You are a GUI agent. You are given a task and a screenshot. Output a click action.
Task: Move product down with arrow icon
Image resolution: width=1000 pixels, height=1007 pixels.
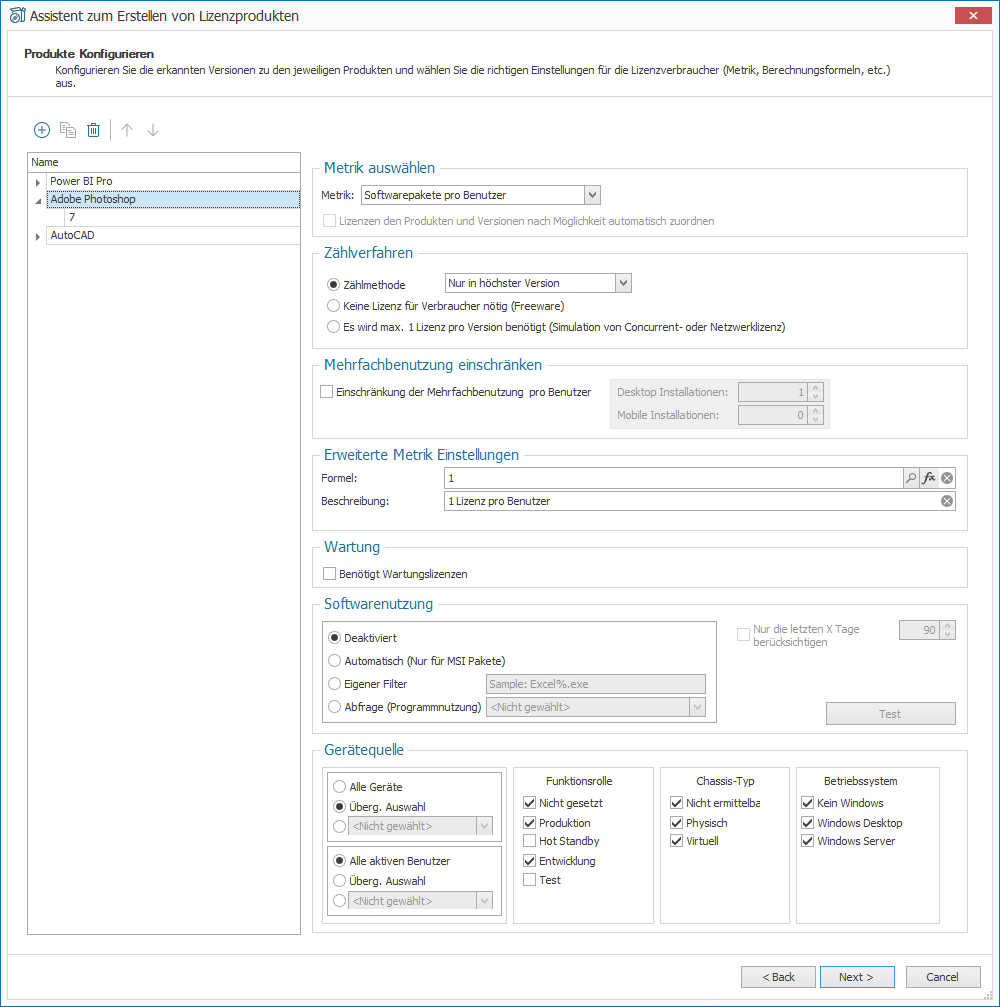point(153,130)
